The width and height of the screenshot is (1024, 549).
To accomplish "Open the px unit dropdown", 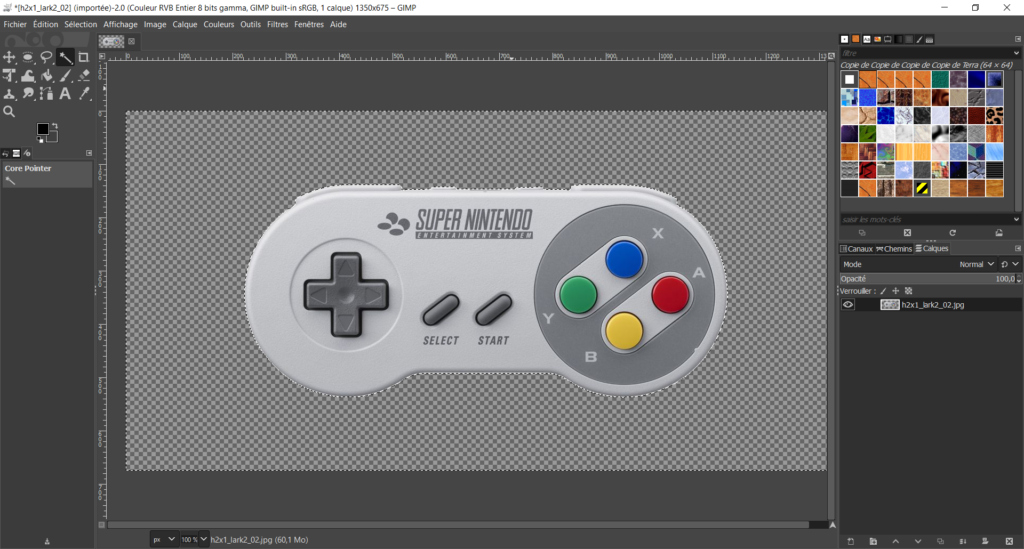I will pos(163,540).
